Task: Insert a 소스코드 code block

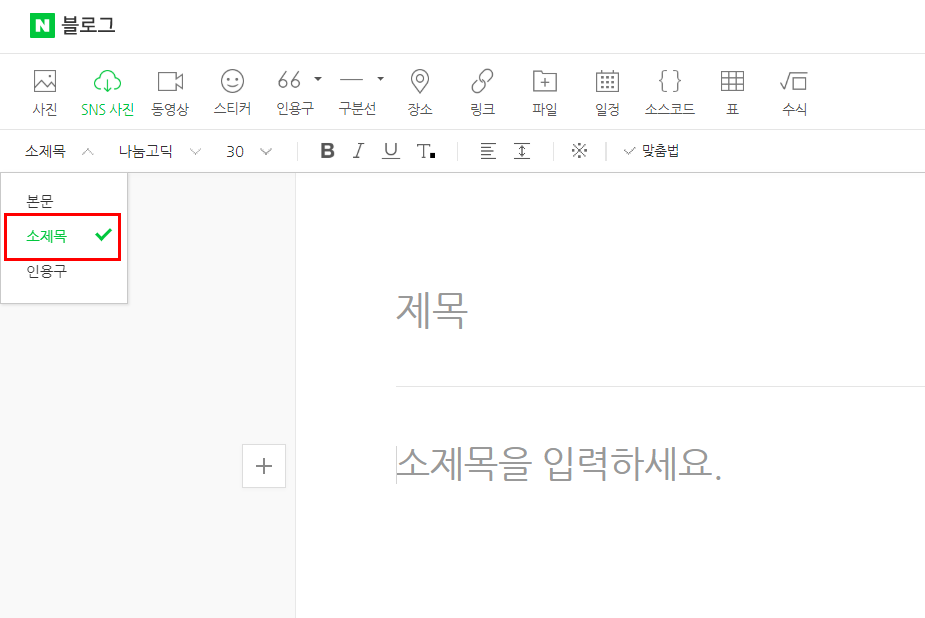Action: [670, 93]
